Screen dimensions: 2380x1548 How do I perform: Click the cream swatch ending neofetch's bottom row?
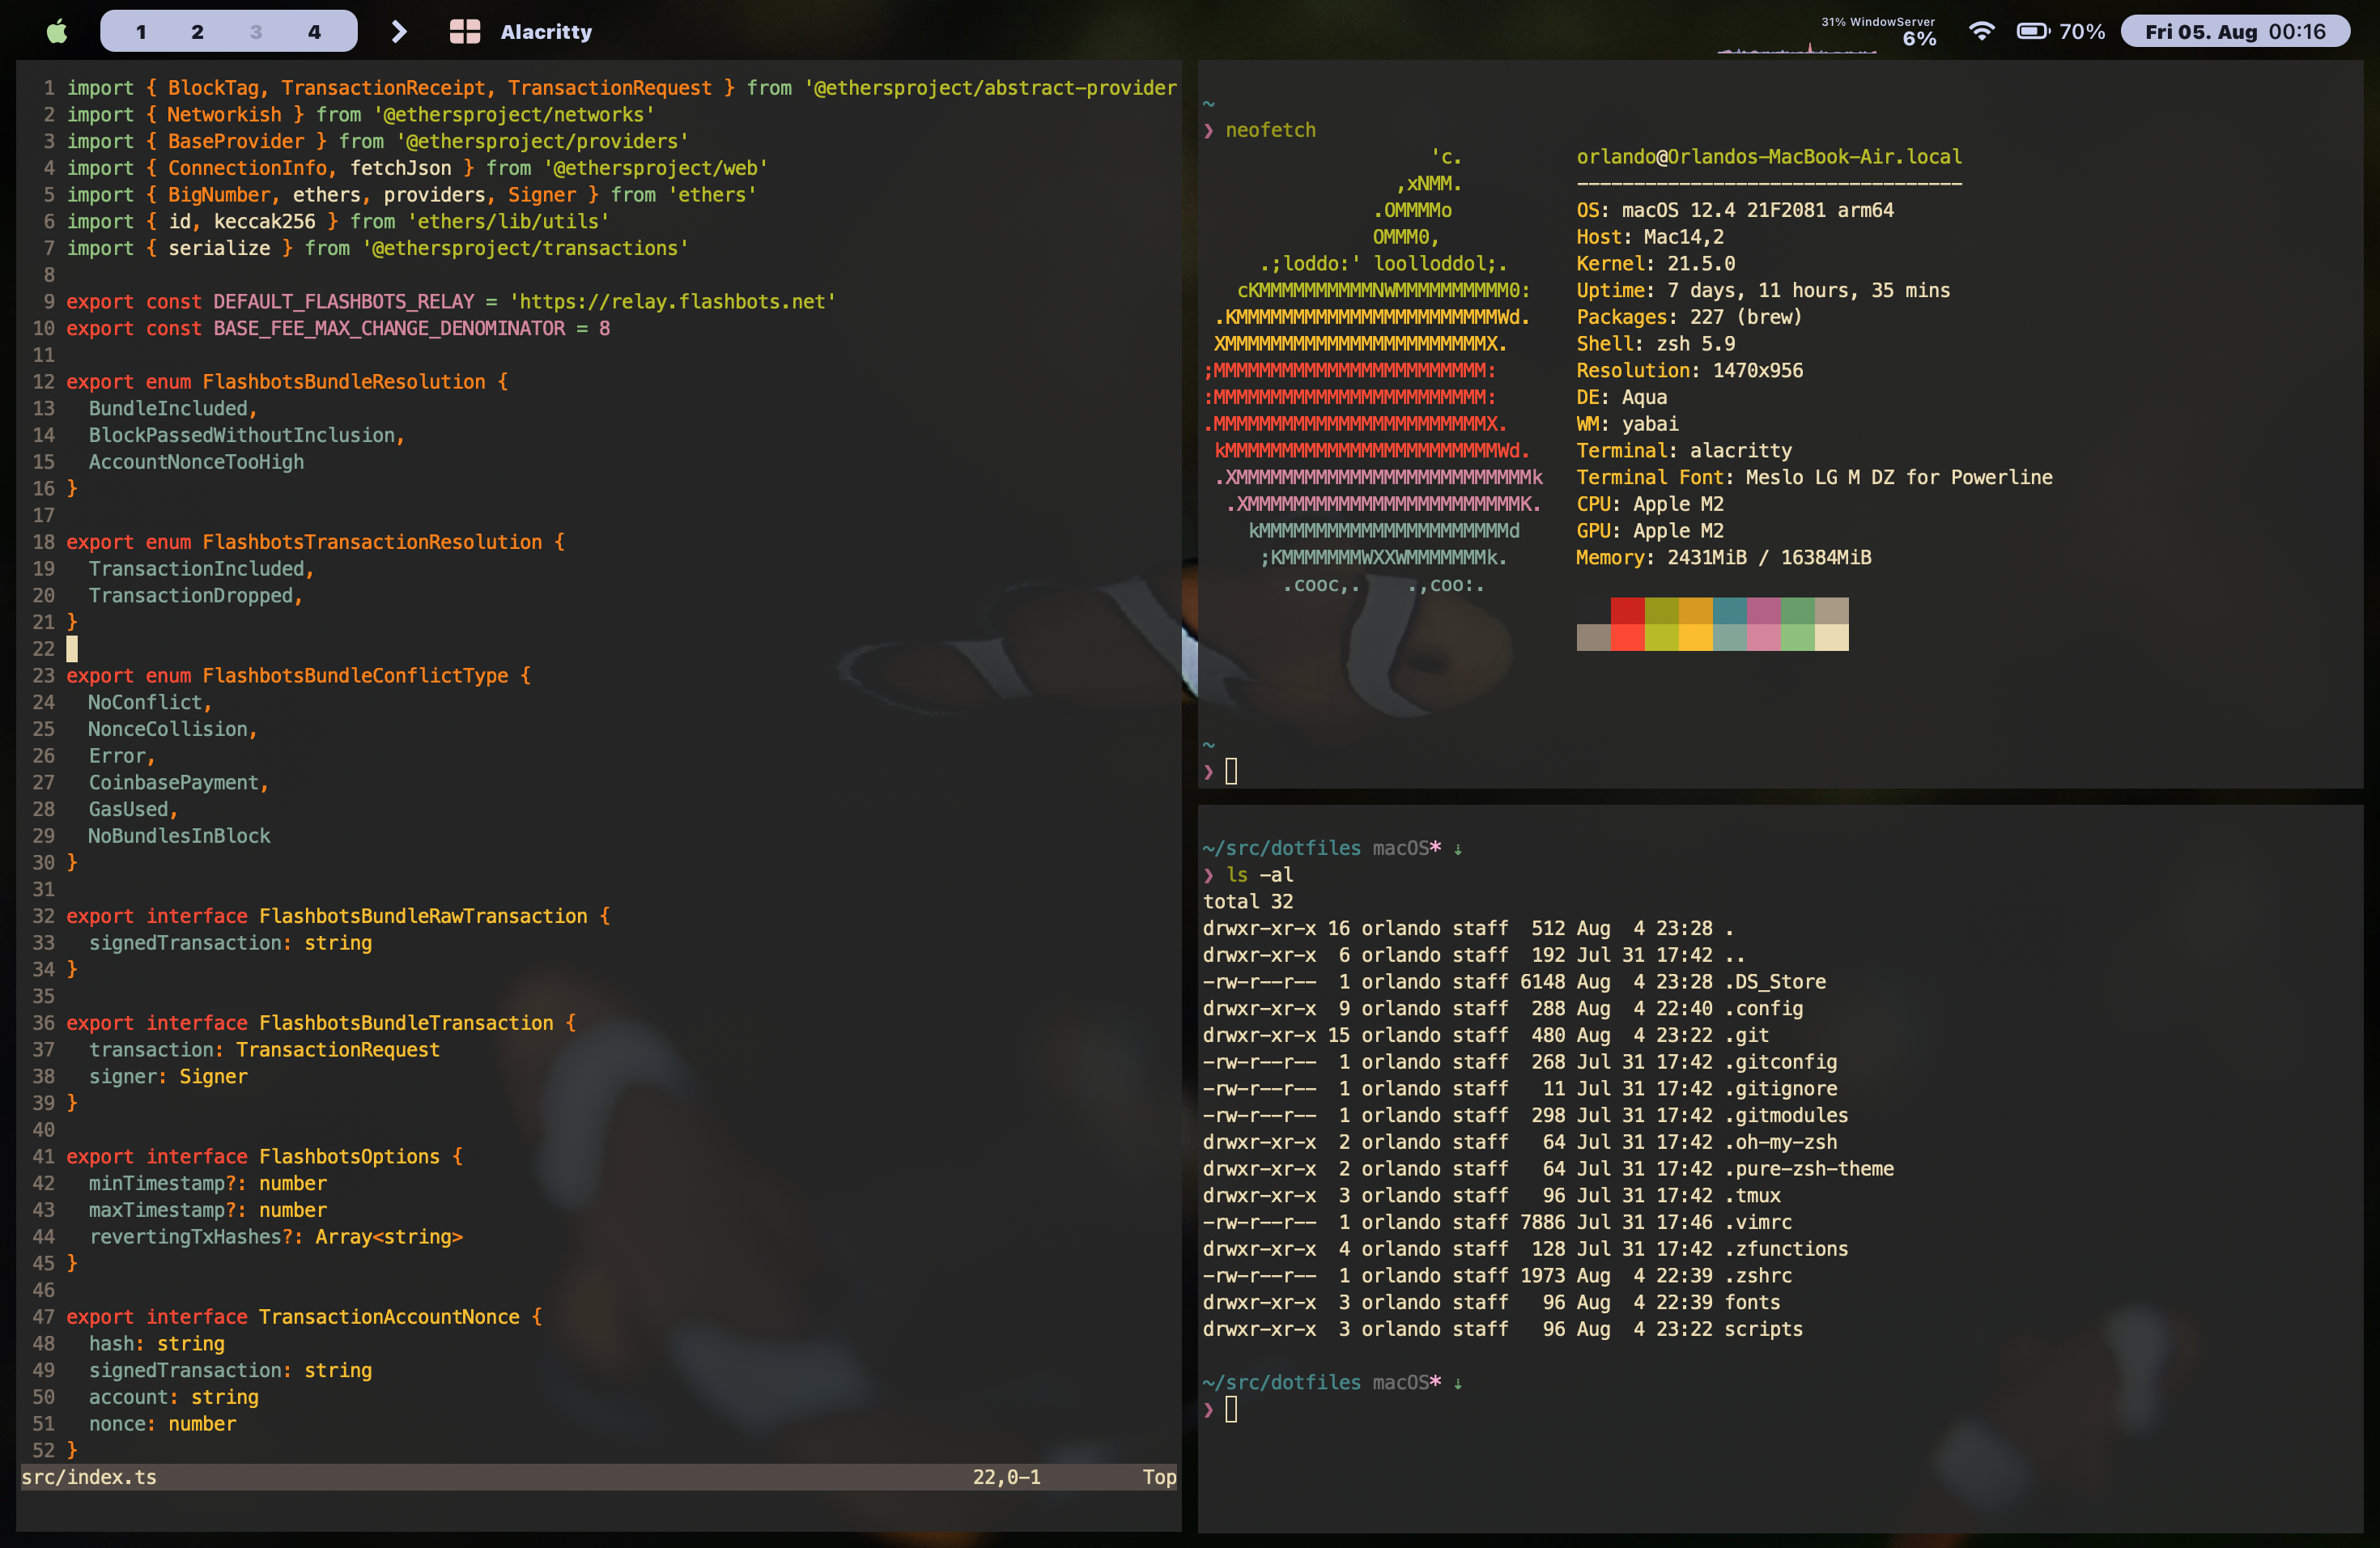(x=1832, y=637)
